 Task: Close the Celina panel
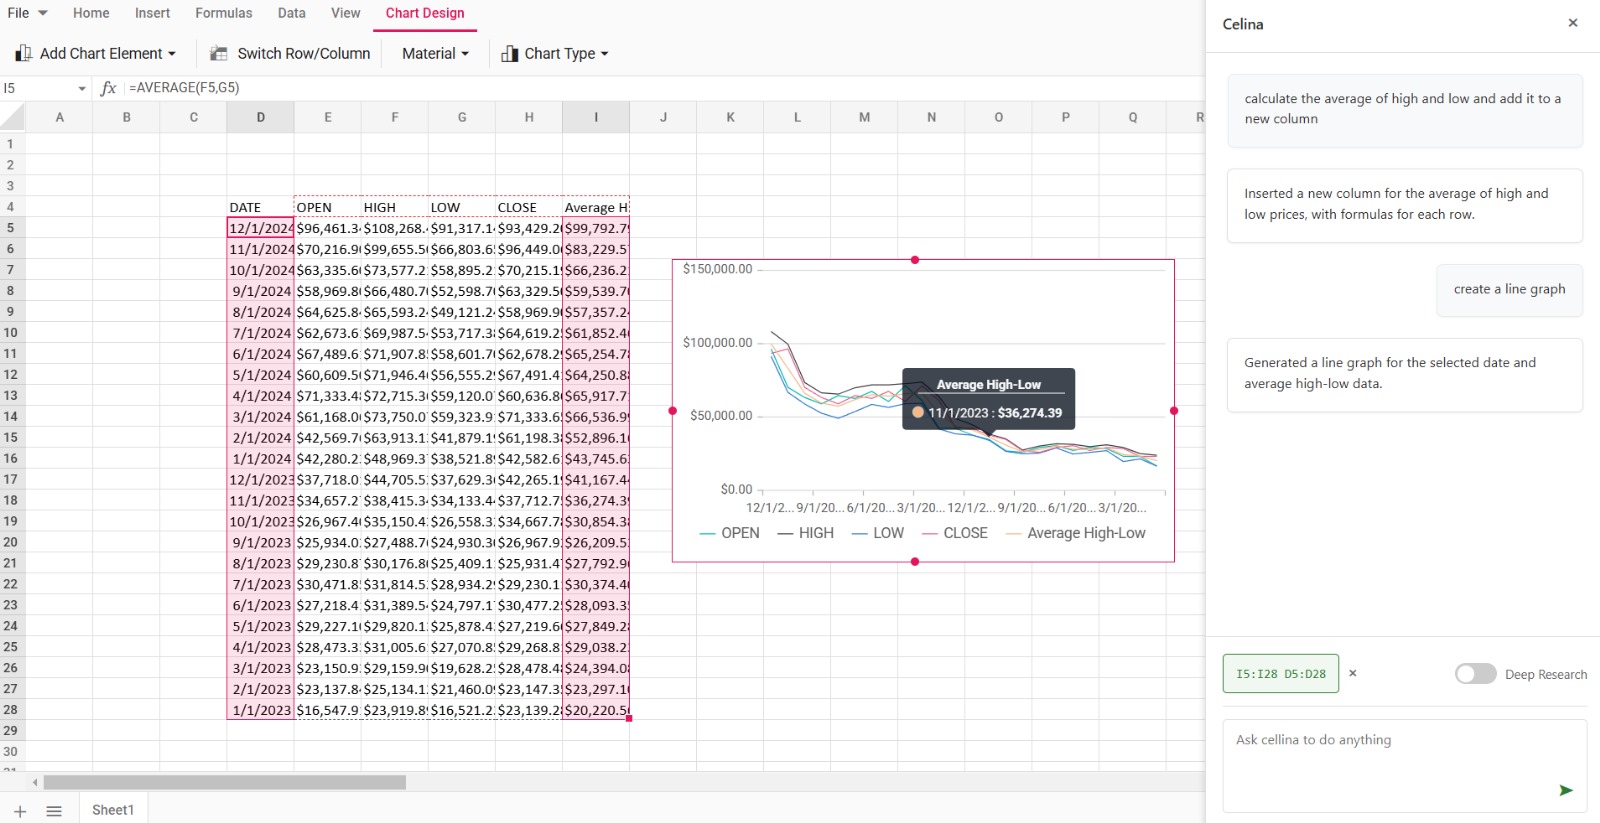pyautogui.click(x=1573, y=23)
